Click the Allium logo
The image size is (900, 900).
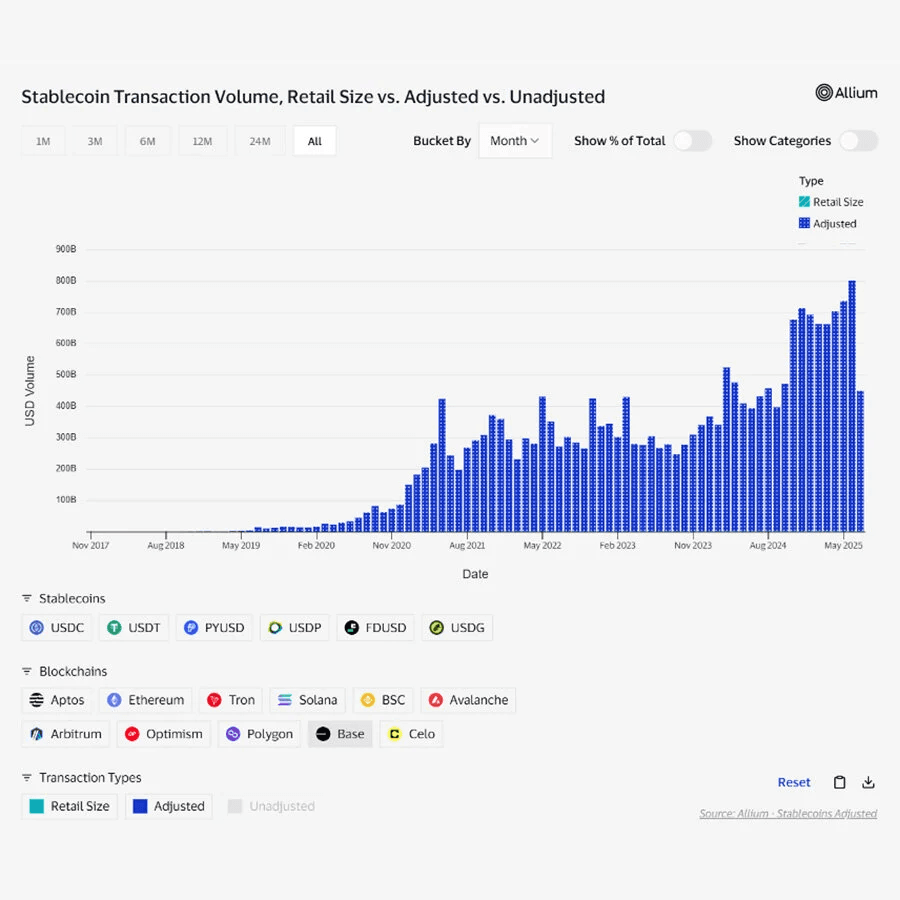point(847,92)
